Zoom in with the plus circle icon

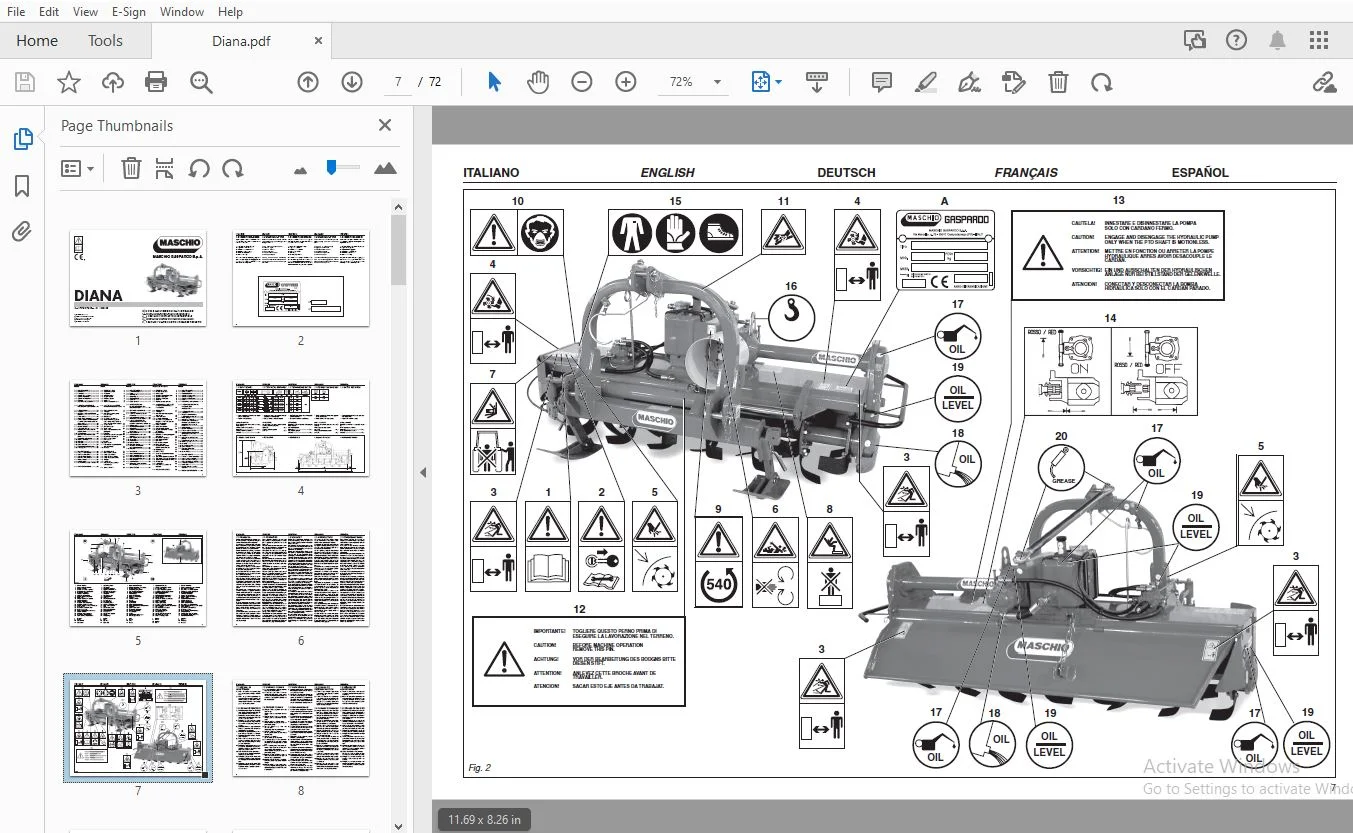(x=626, y=82)
